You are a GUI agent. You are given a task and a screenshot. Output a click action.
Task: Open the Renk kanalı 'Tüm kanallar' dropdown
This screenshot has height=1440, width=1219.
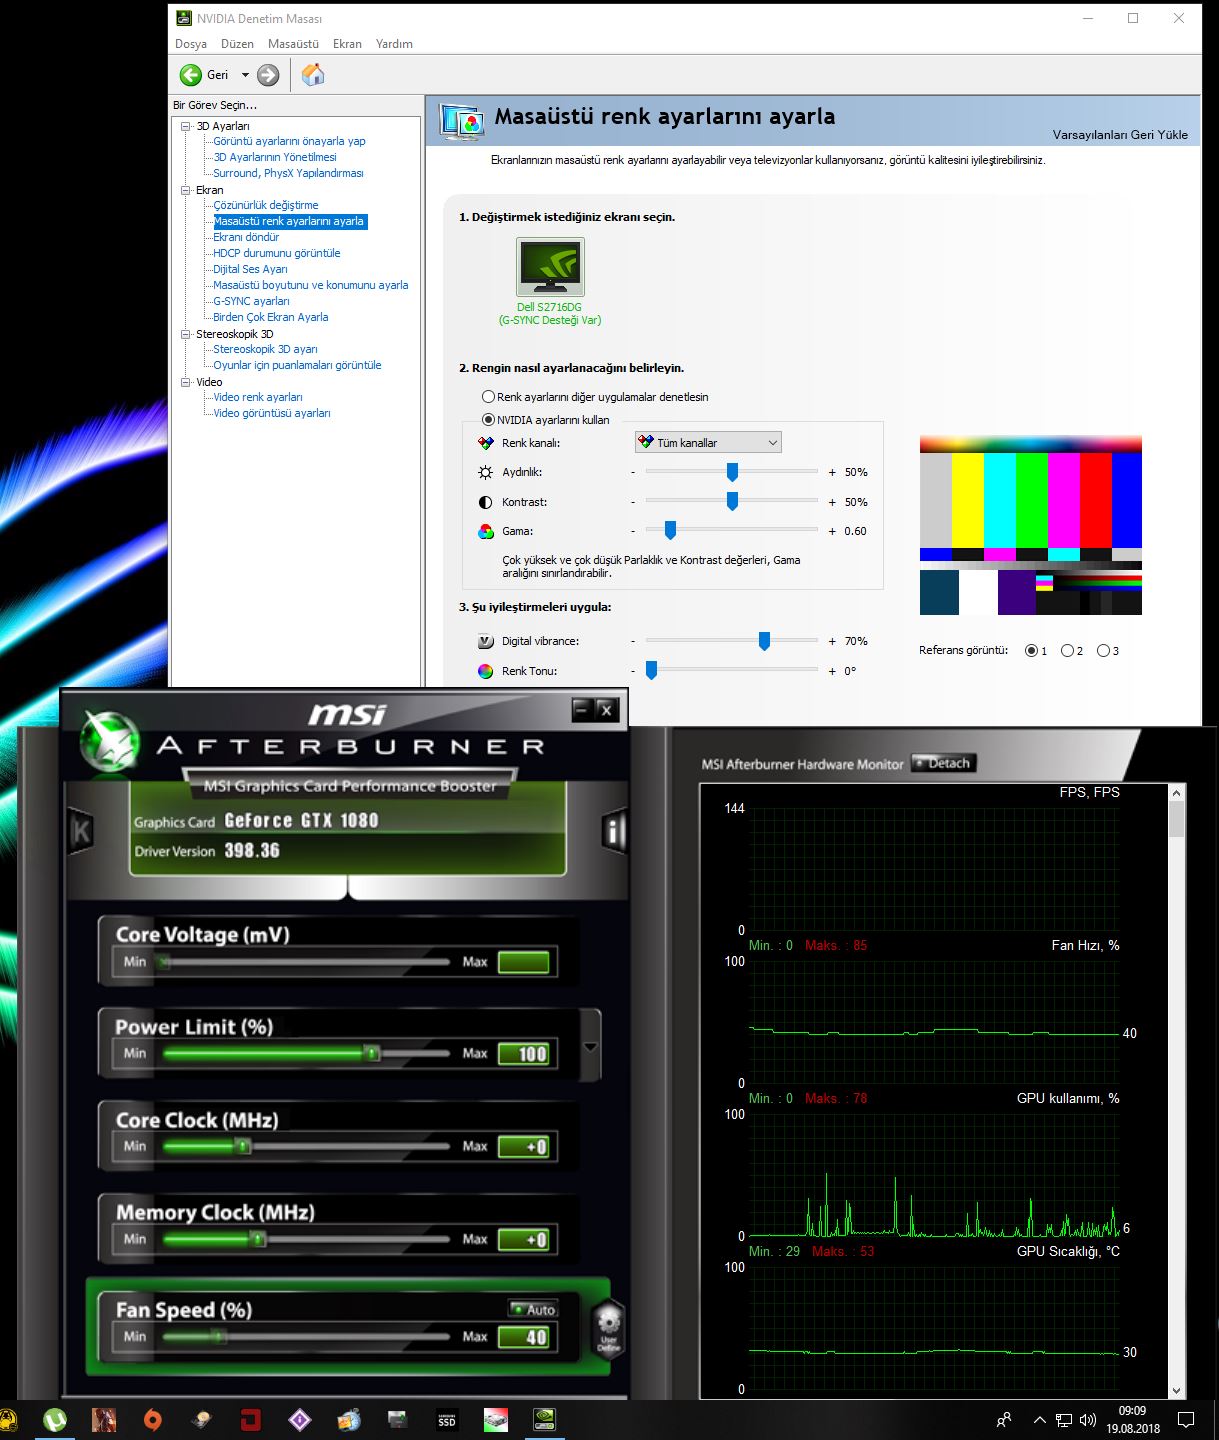point(708,443)
